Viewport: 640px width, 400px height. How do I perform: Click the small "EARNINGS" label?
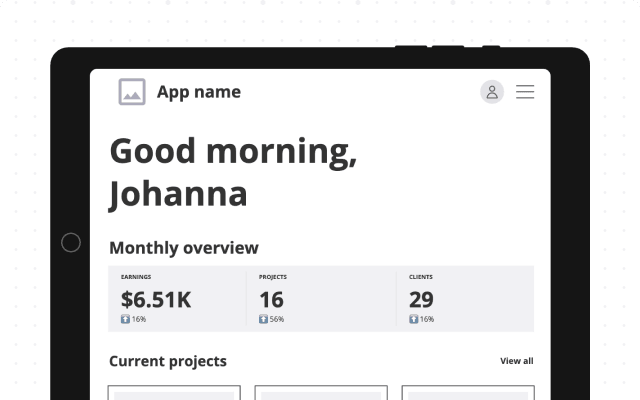(x=136, y=276)
